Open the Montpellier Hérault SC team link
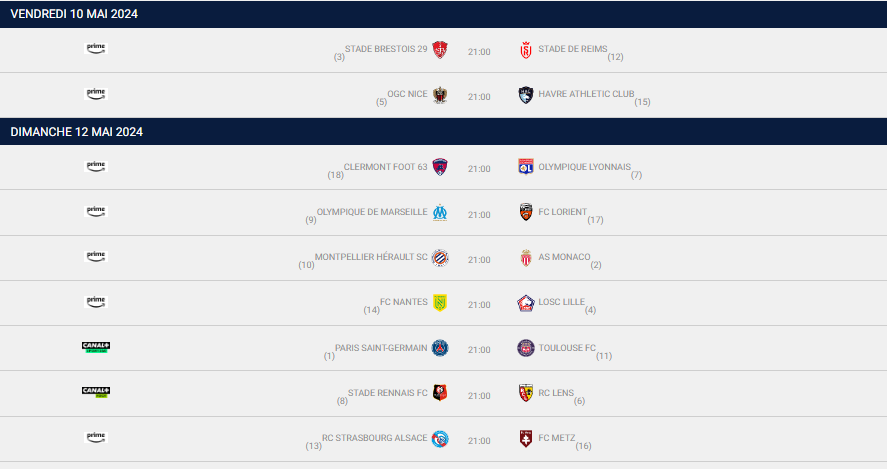The height and width of the screenshot is (469, 887). pyautogui.click(x=371, y=257)
